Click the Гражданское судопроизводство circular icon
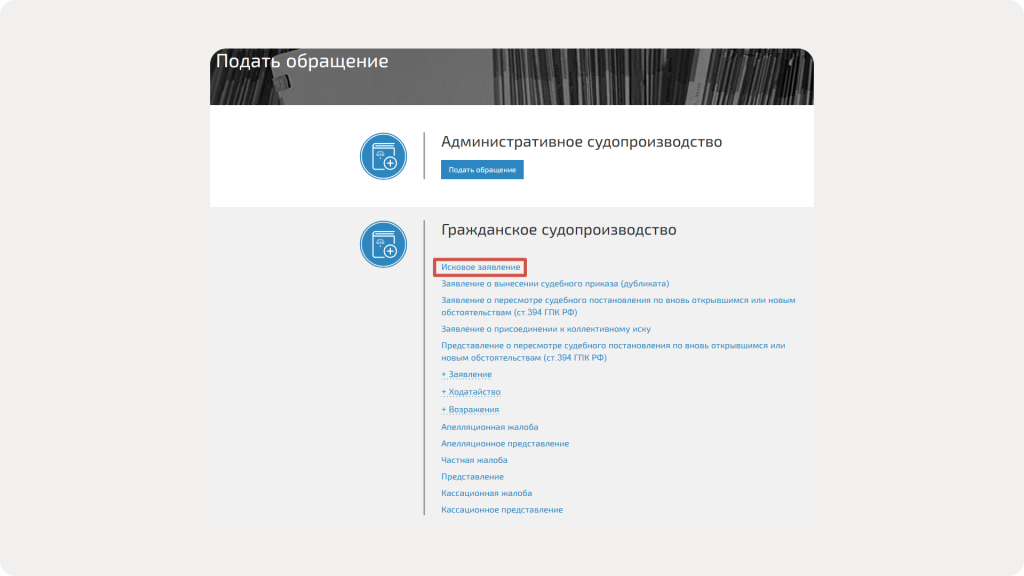Viewport: 1024px width, 576px height. [384, 244]
